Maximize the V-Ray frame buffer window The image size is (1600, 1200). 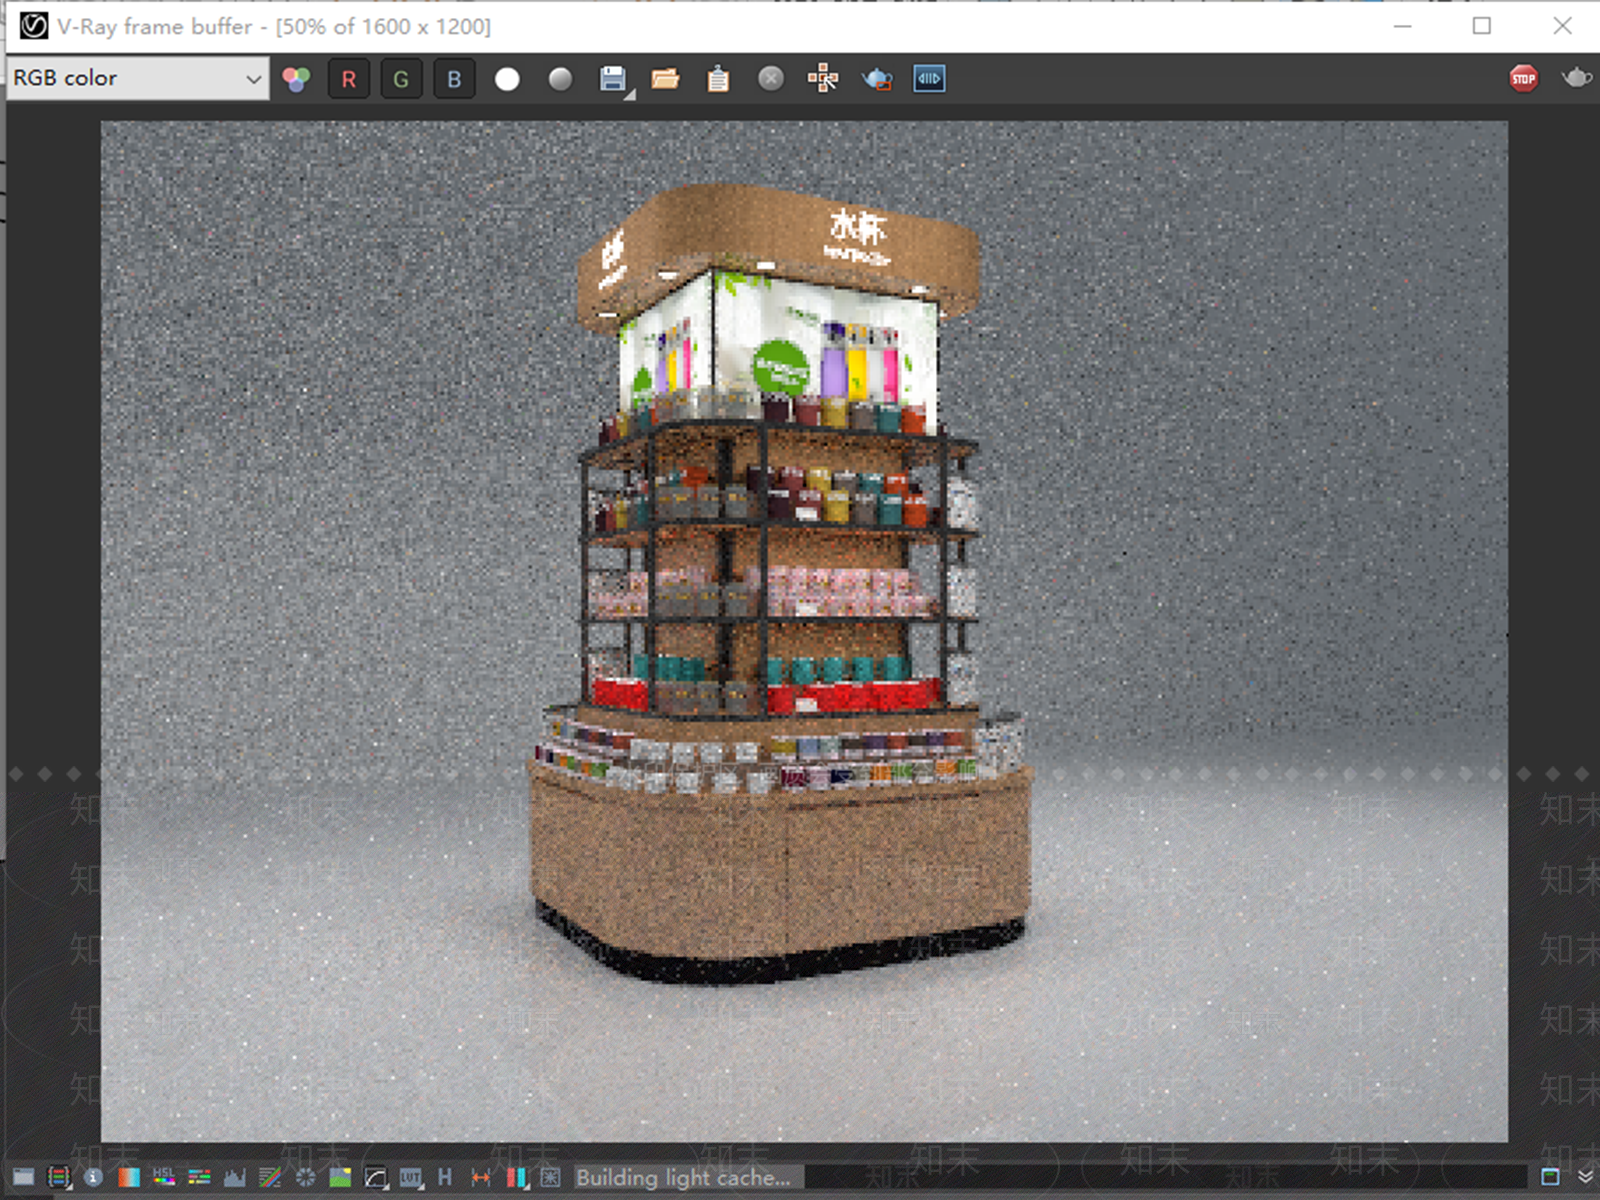coord(1482,26)
